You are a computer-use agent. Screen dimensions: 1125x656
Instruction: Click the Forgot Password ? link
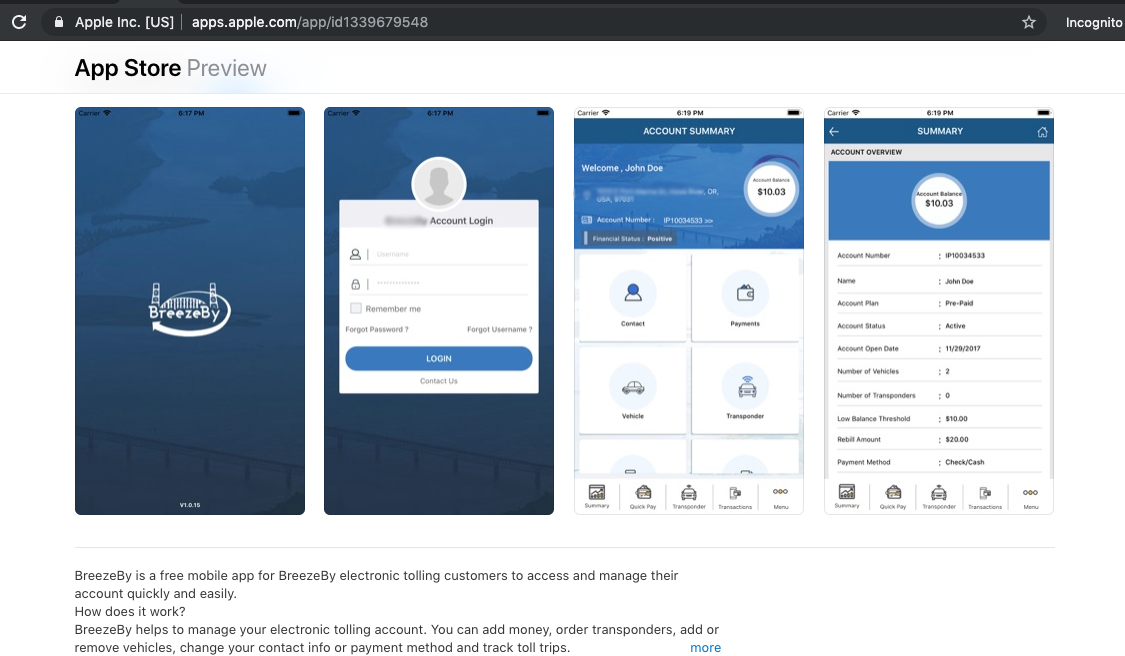(x=377, y=329)
